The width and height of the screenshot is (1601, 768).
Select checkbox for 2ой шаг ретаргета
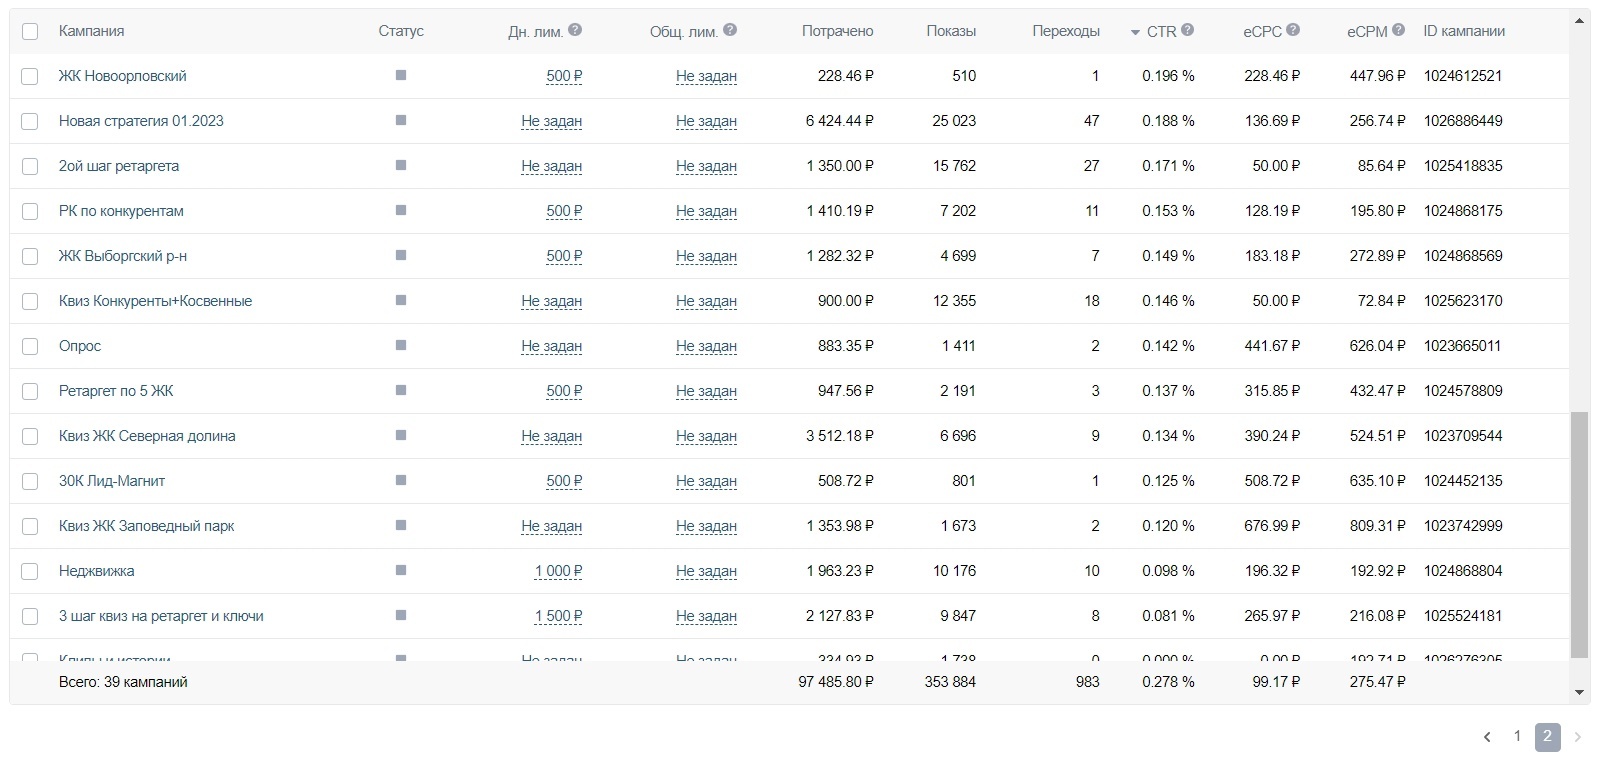click(x=30, y=166)
